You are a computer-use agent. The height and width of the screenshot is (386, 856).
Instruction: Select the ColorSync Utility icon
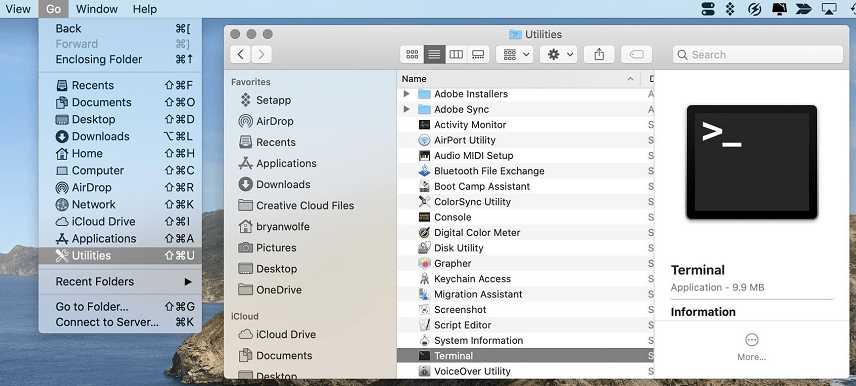point(424,201)
